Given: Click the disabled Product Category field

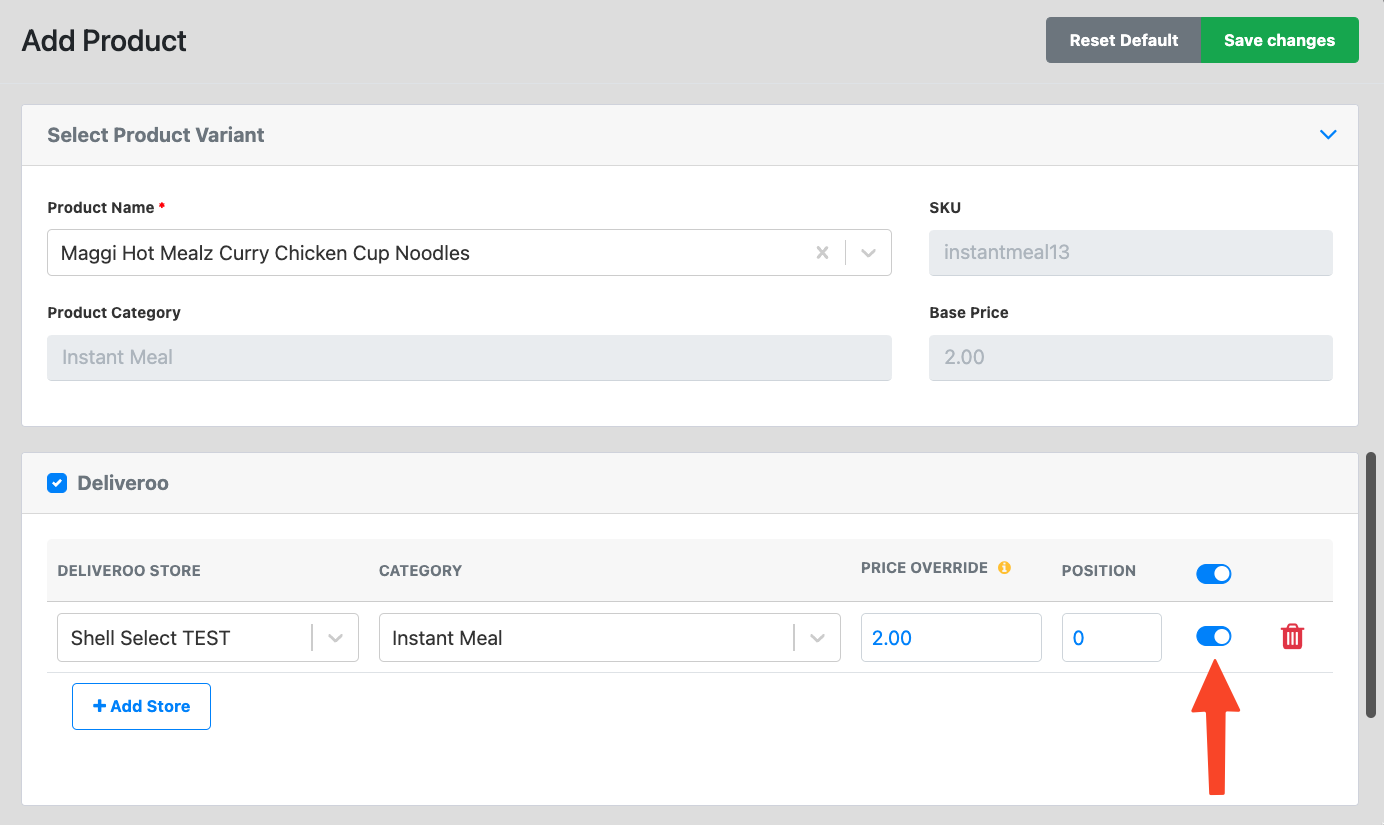Looking at the screenshot, I should click(469, 357).
